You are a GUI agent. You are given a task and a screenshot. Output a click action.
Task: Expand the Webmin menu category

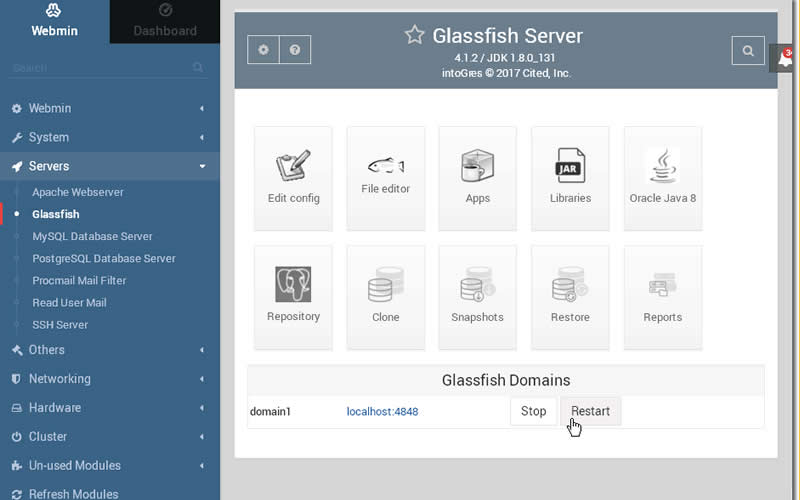point(110,108)
